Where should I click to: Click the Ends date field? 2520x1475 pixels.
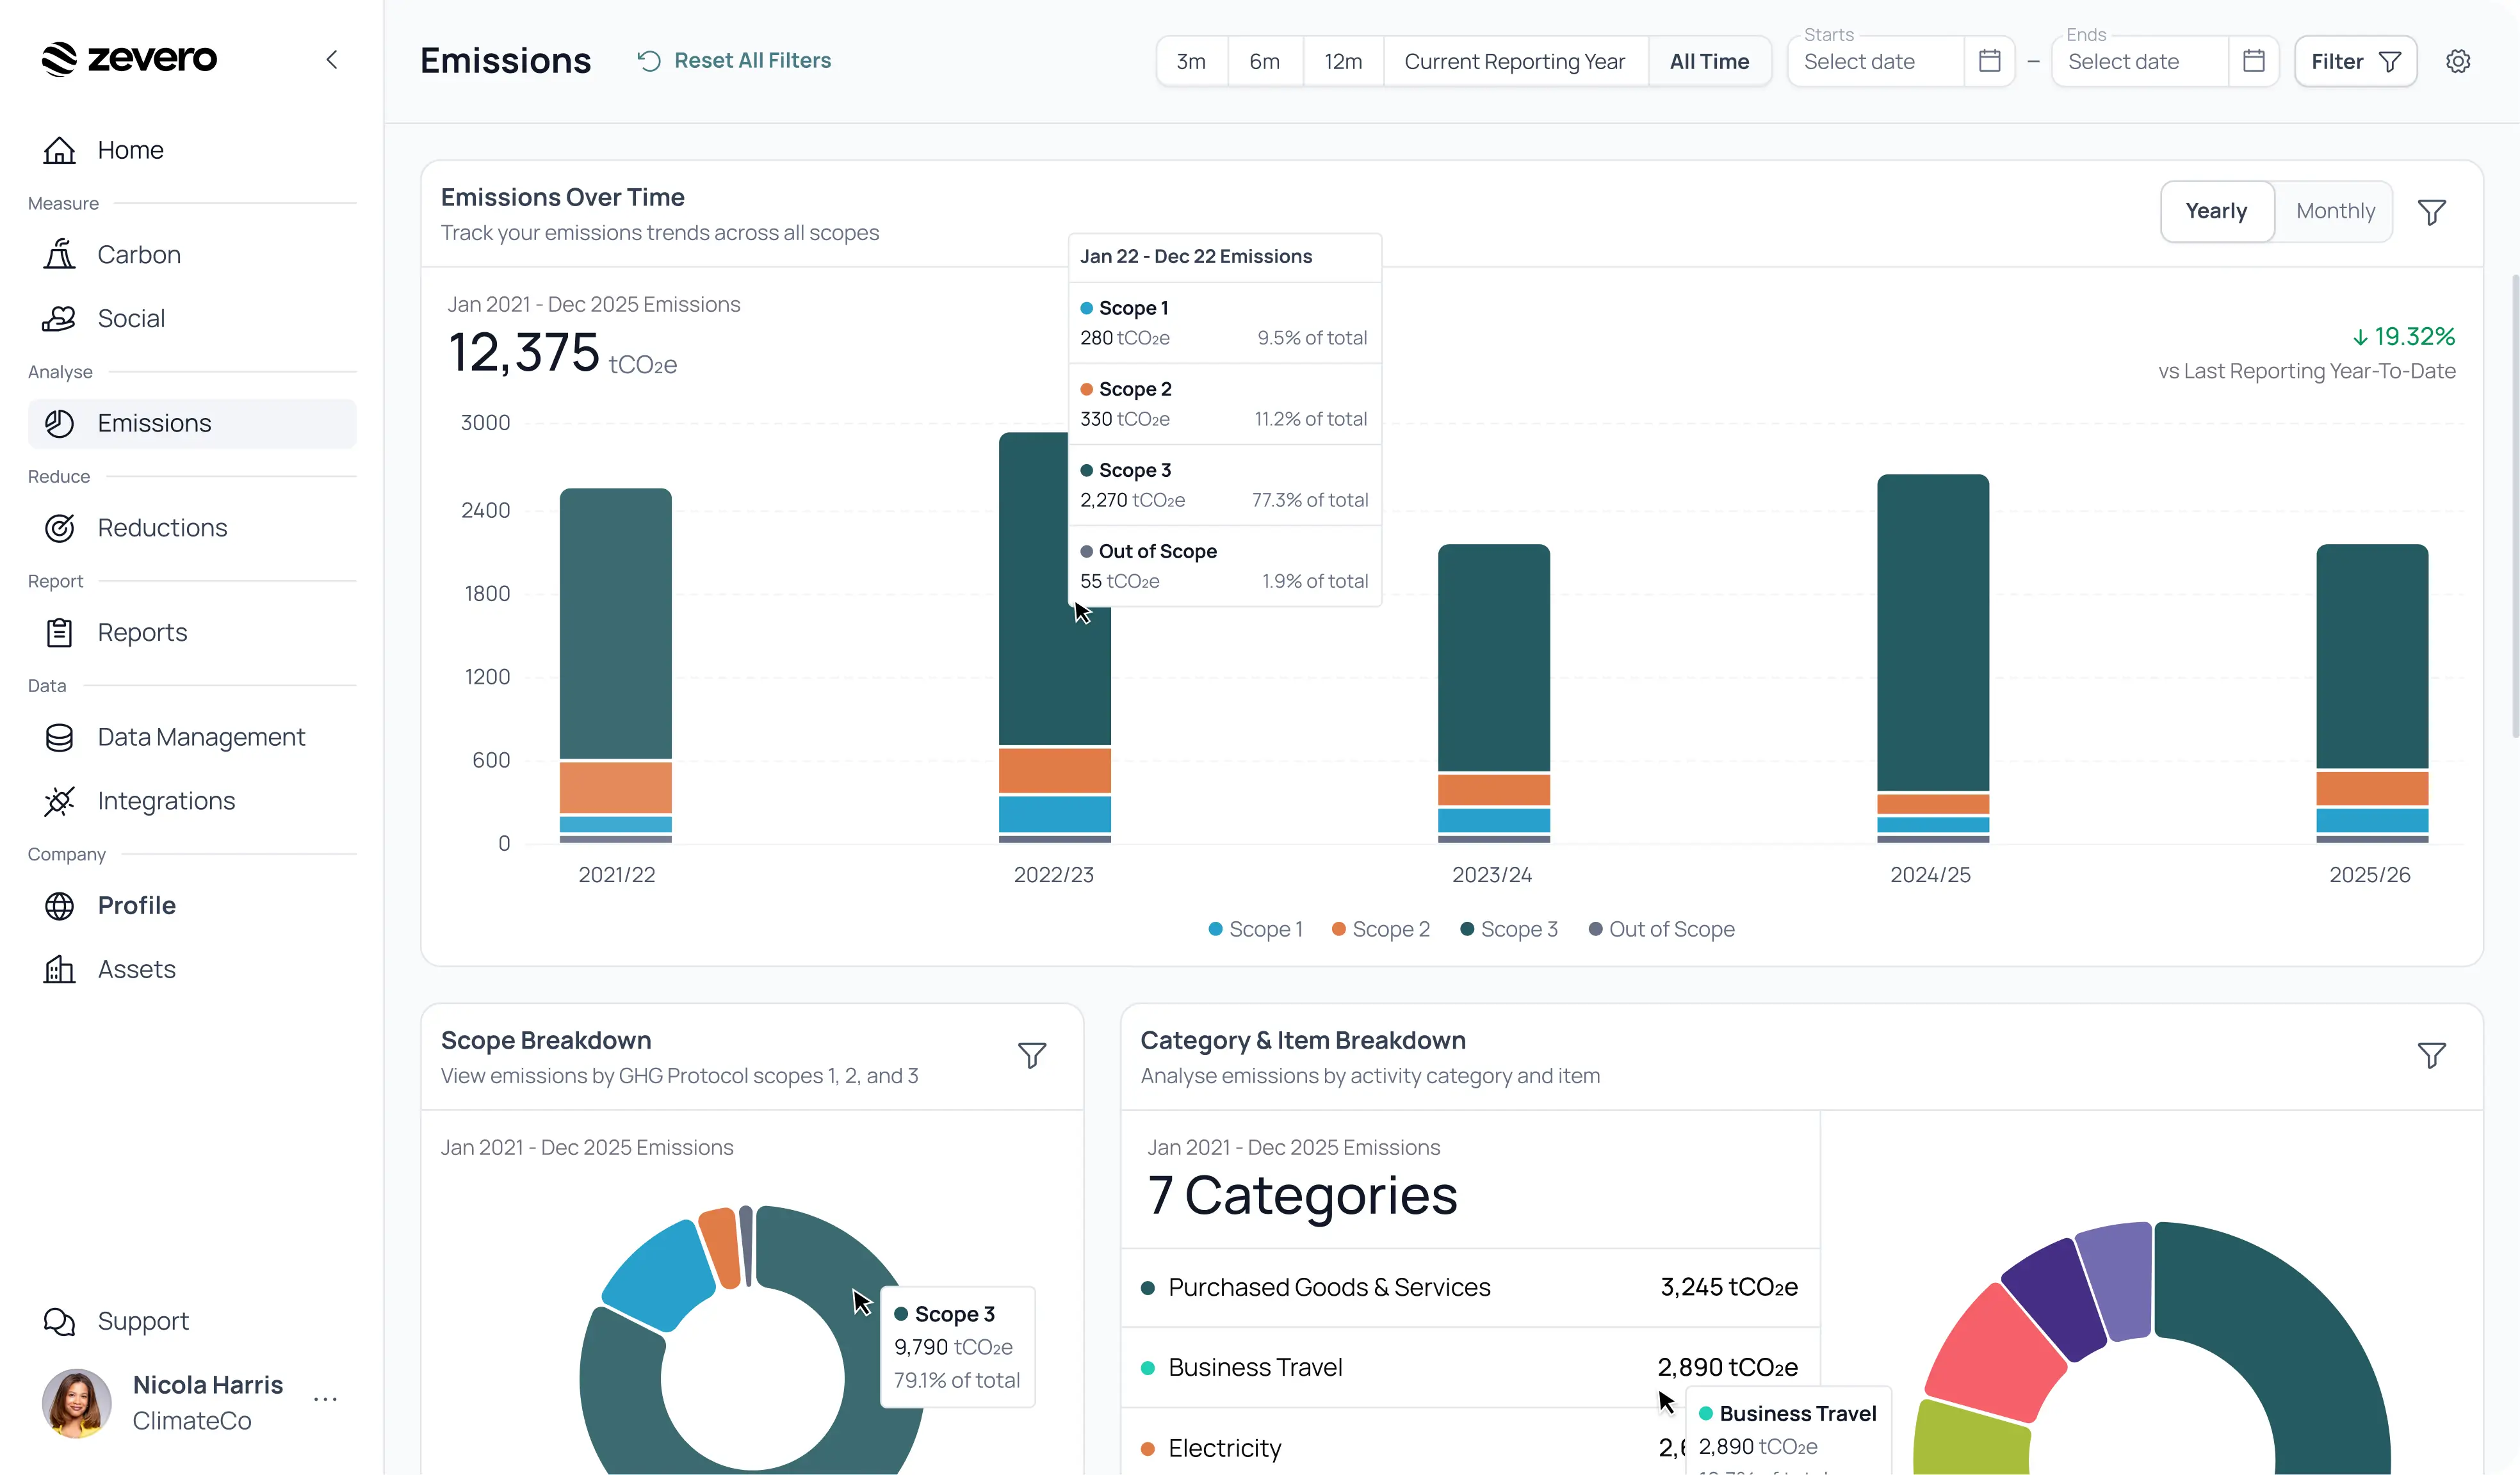(2140, 62)
